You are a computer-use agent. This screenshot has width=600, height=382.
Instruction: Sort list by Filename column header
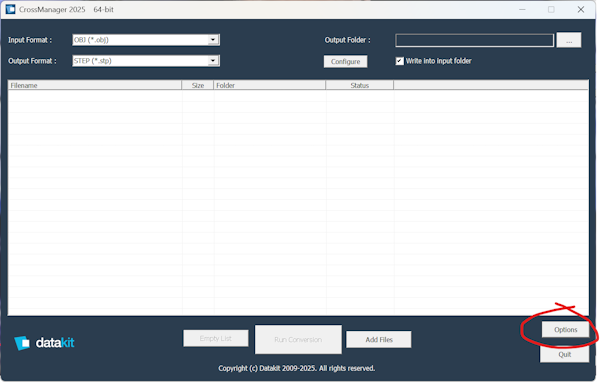95,85
